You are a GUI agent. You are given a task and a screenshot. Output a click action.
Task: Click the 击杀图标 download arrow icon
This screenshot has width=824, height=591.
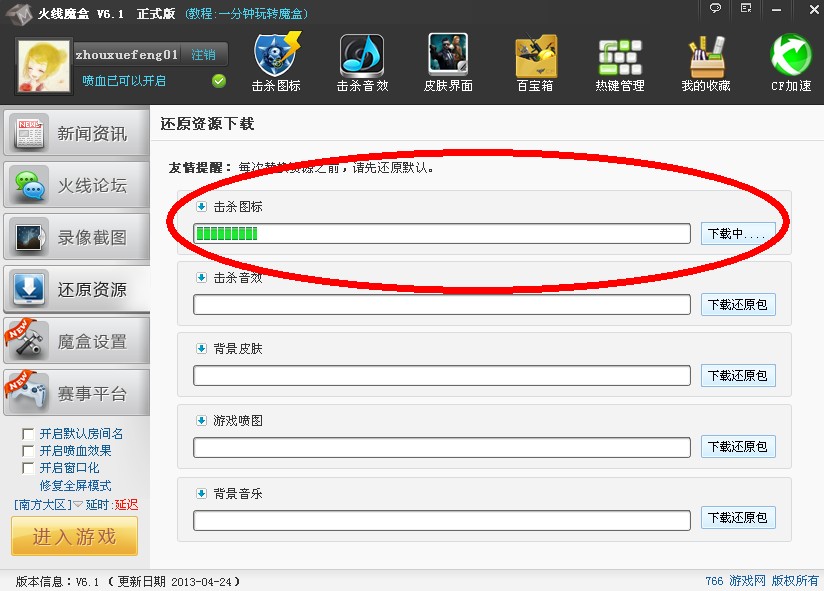[201, 206]
